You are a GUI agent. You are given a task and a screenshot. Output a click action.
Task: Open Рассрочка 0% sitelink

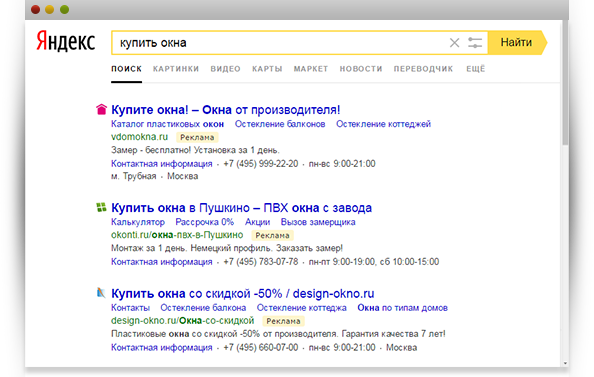pyautogui.click(x=205, y=222)
